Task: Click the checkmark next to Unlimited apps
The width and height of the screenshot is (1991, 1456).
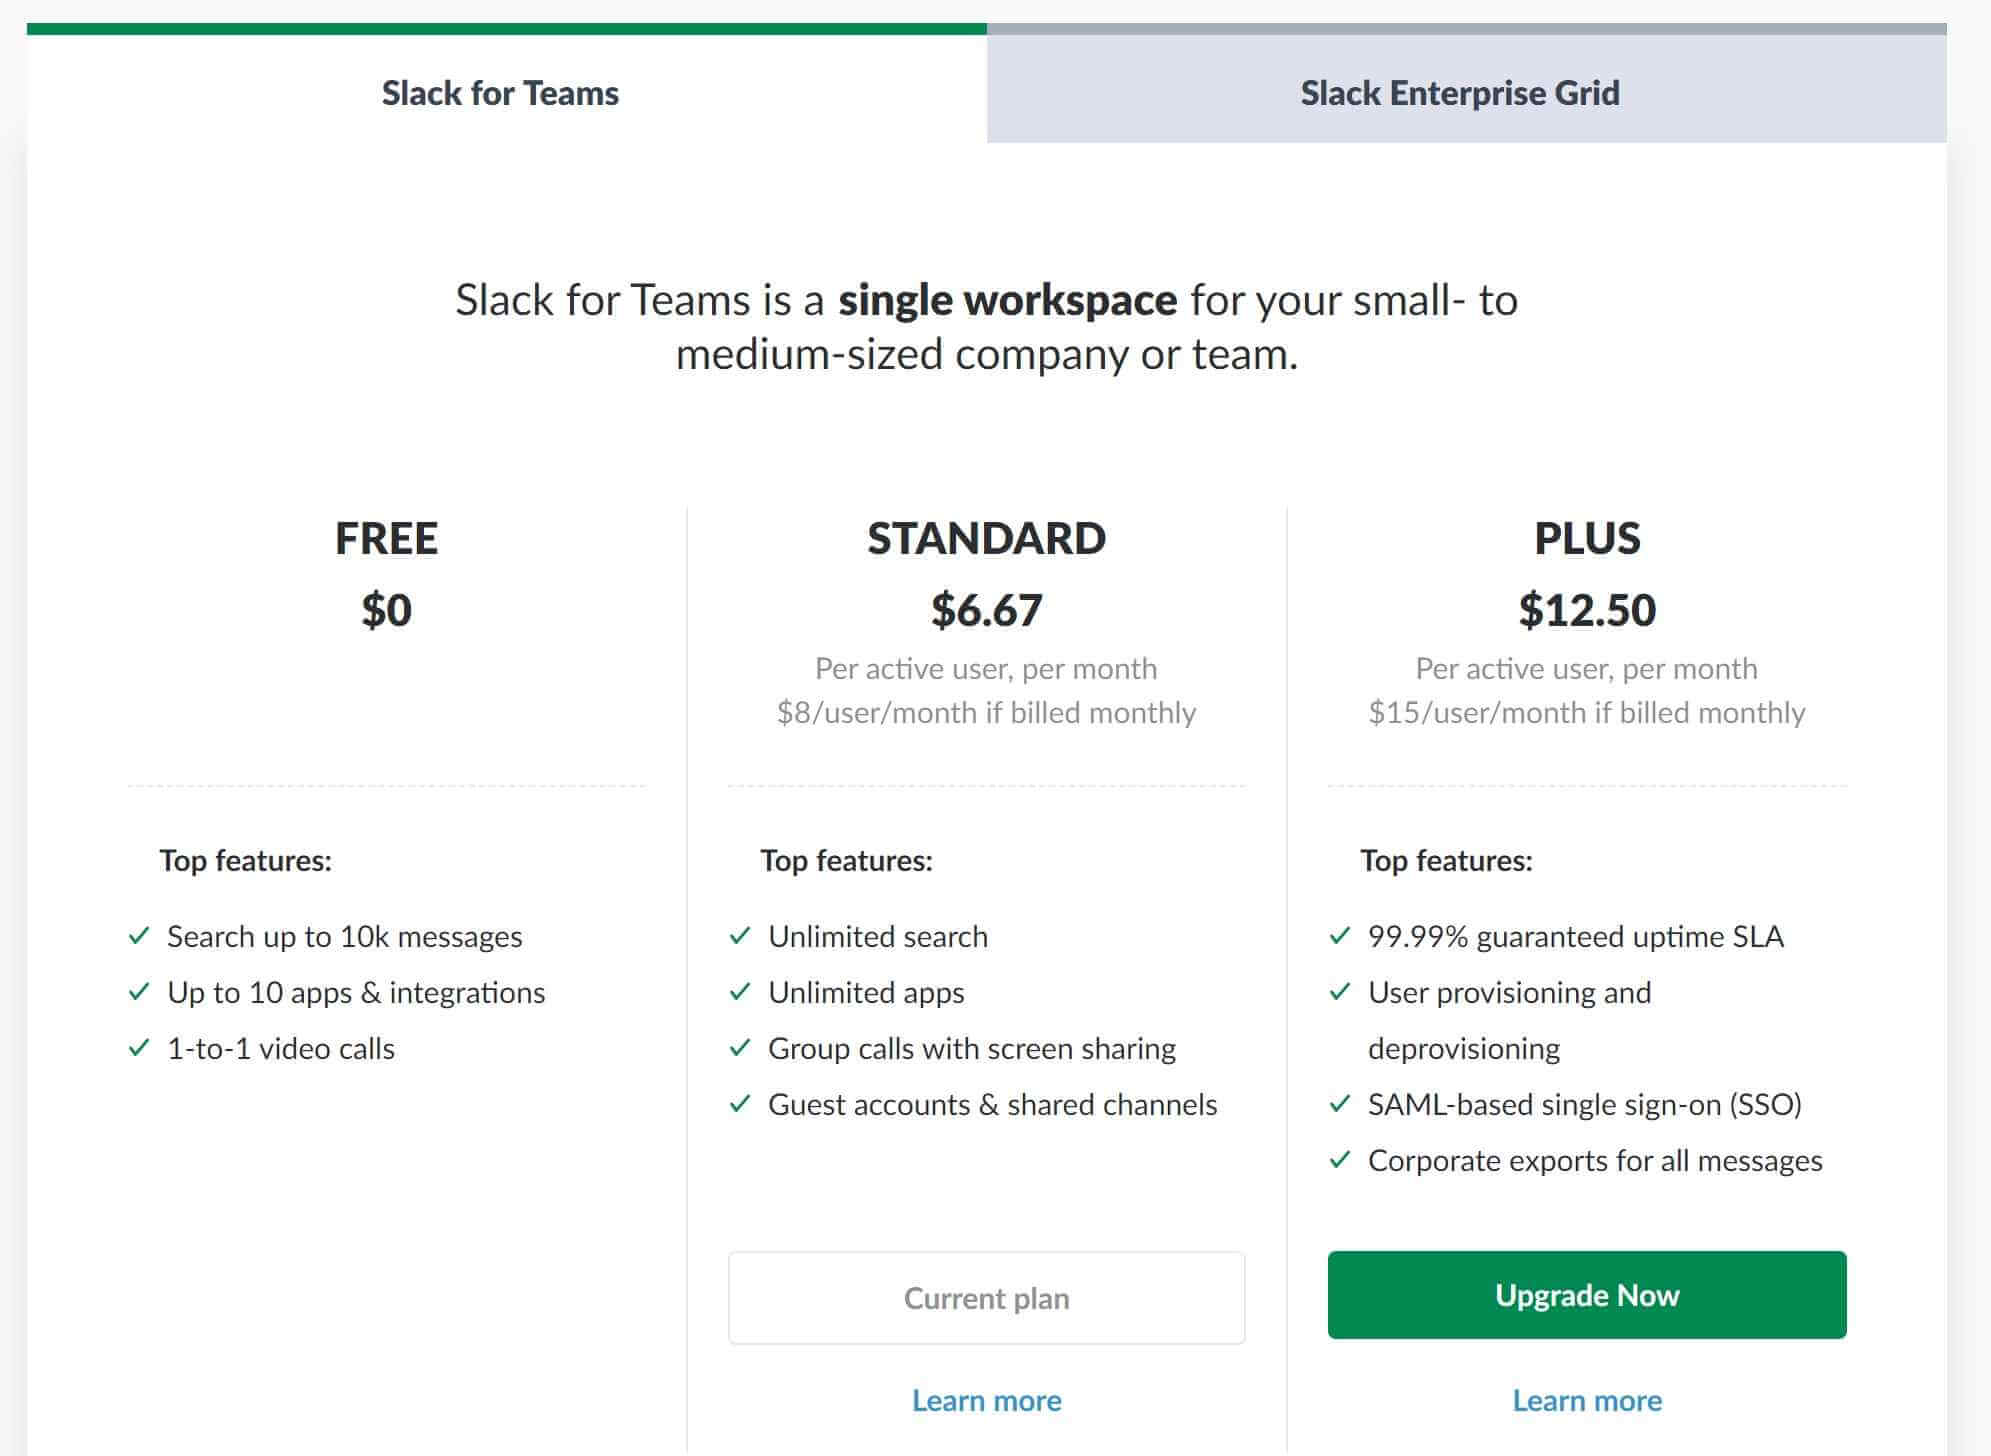Action: pyautogui.click(x=740, y=992)
